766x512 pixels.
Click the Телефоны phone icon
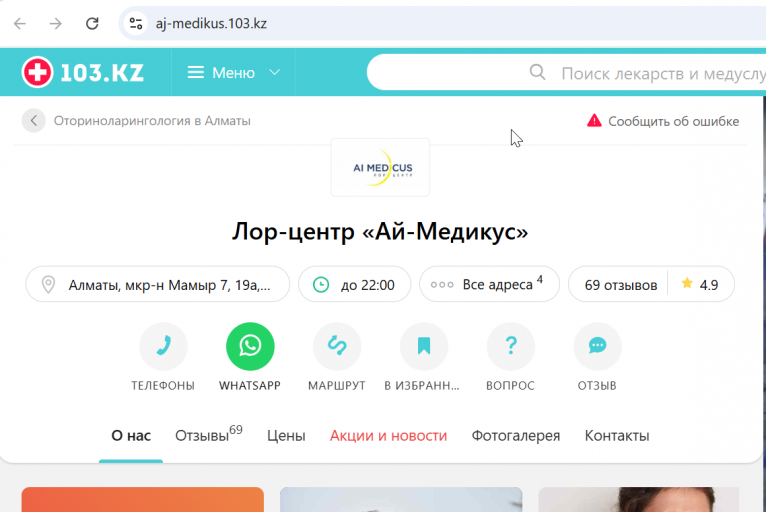click(163, 346)
